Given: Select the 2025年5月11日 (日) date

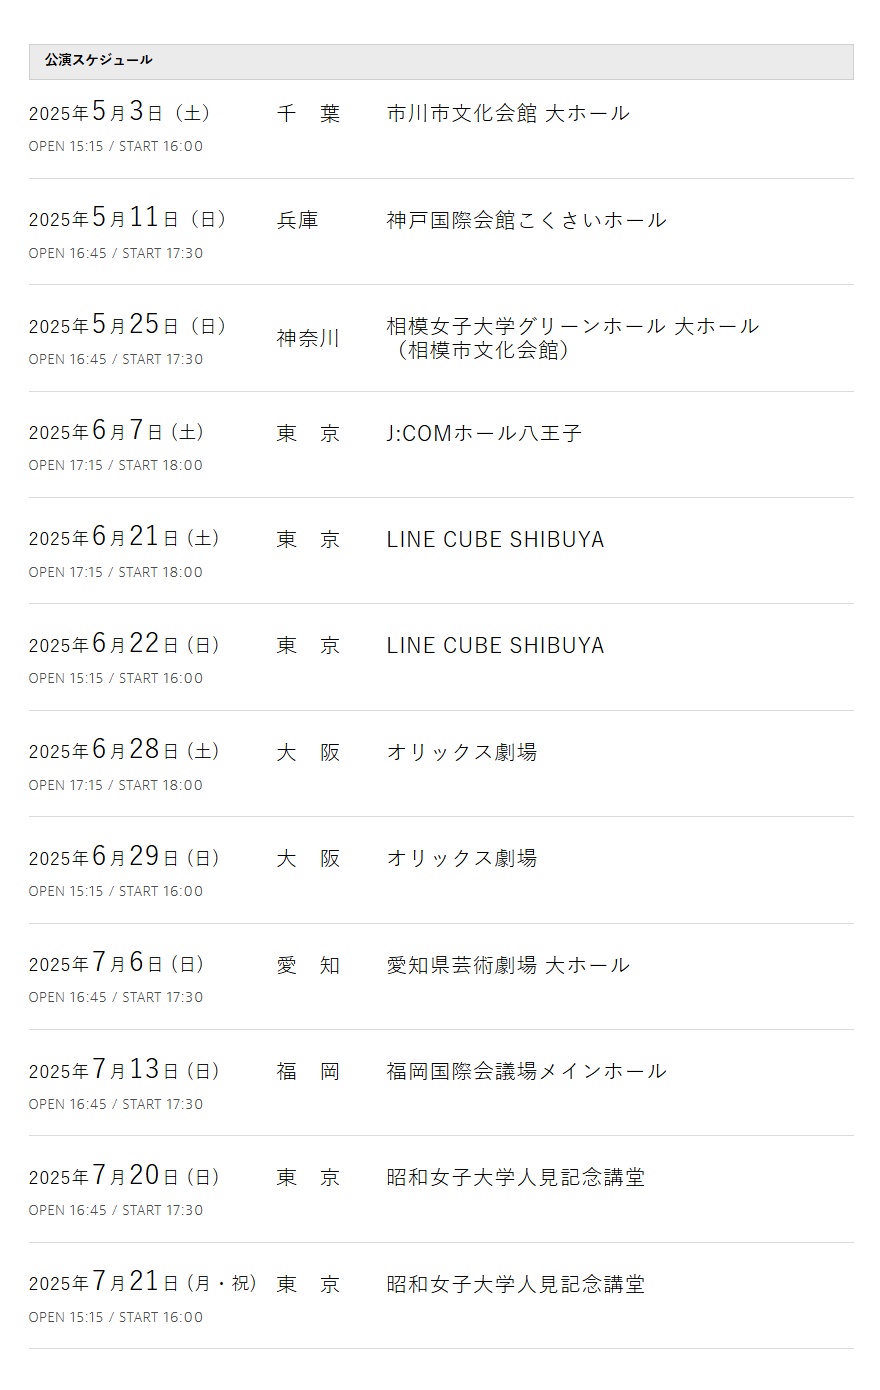Looking at the screenshot, I should click(127, 218).
